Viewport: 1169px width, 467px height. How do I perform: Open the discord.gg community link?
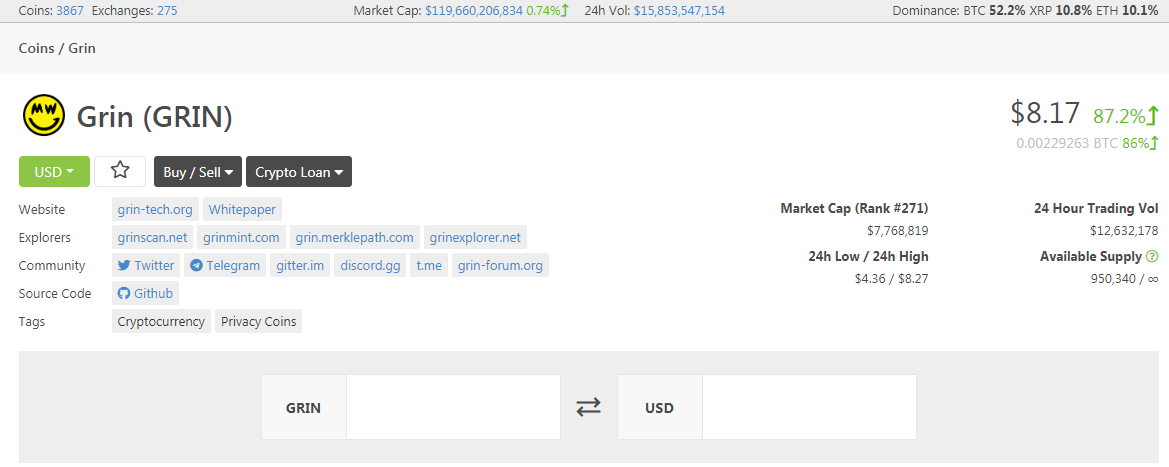tap(371, 265)
